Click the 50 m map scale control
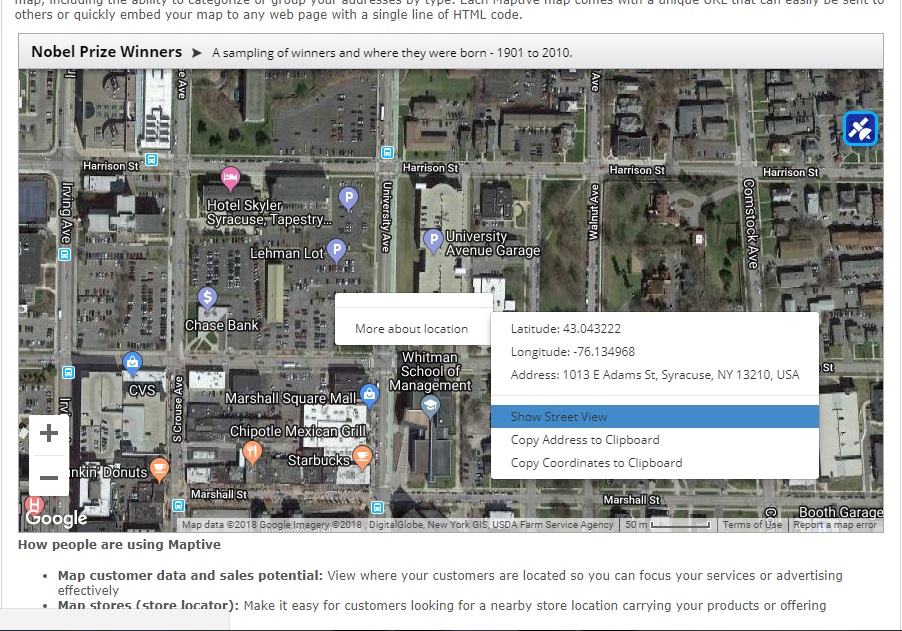Screen dimensions: 902x631 click(x=668, y=525)
